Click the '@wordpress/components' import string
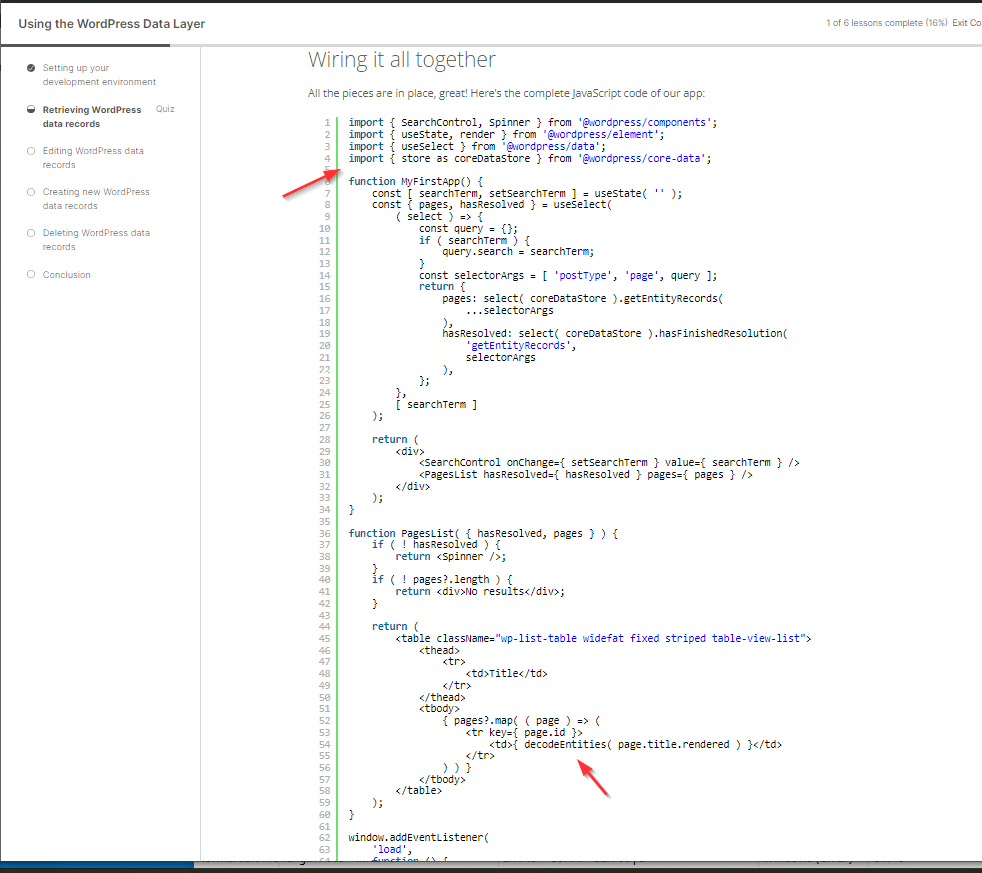 [x=644, y=123]
